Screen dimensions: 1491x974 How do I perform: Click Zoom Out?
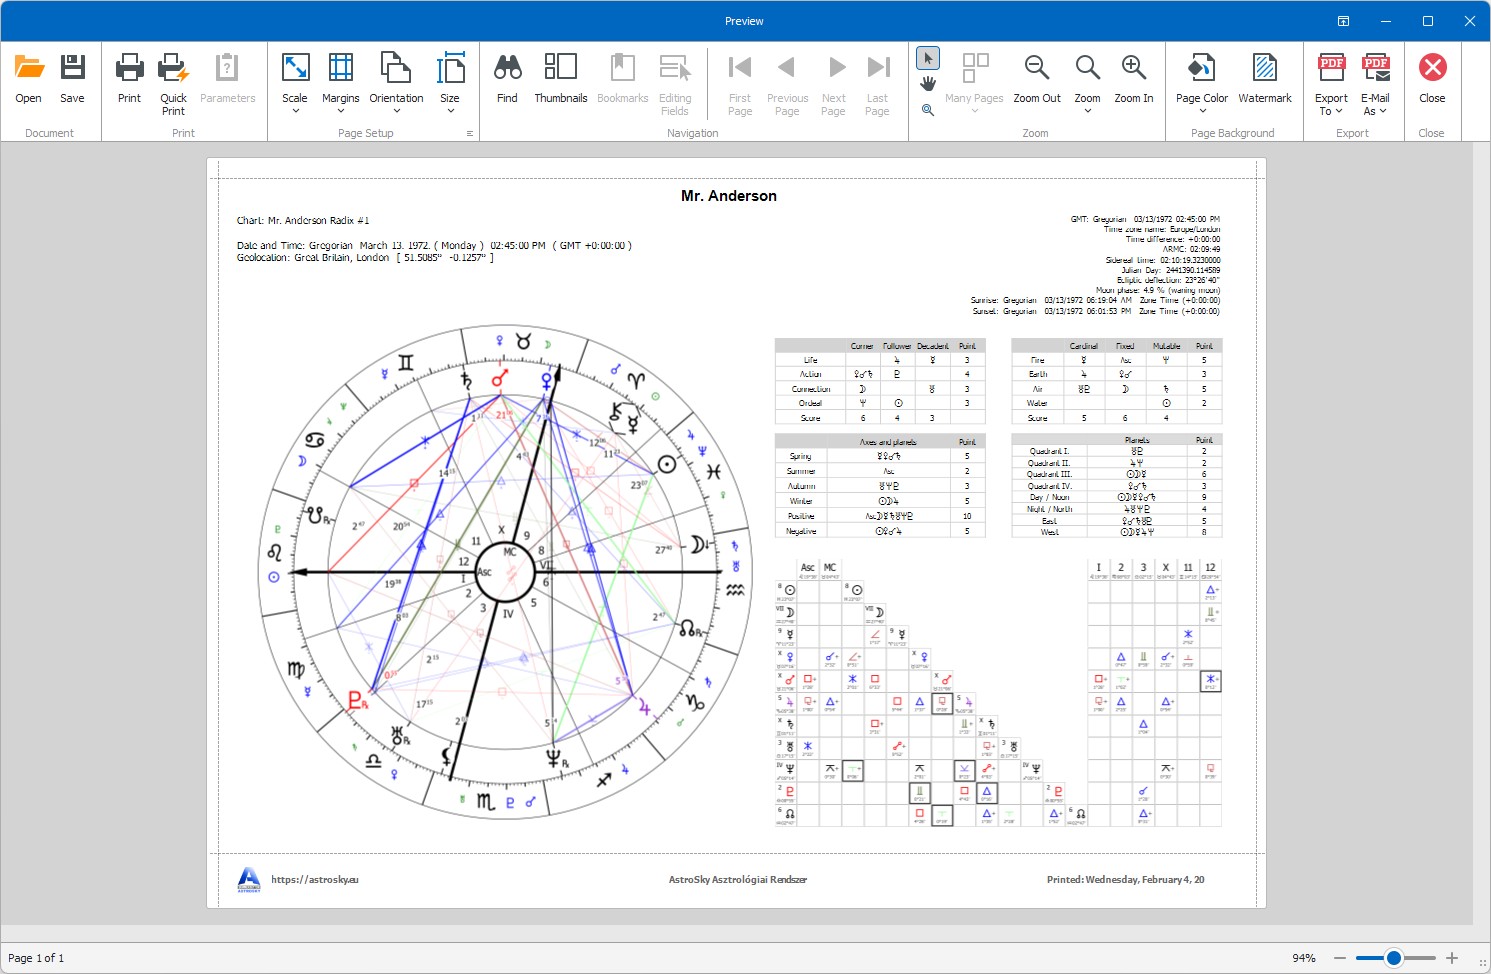pyautogui.click(x=1037, y=79)
